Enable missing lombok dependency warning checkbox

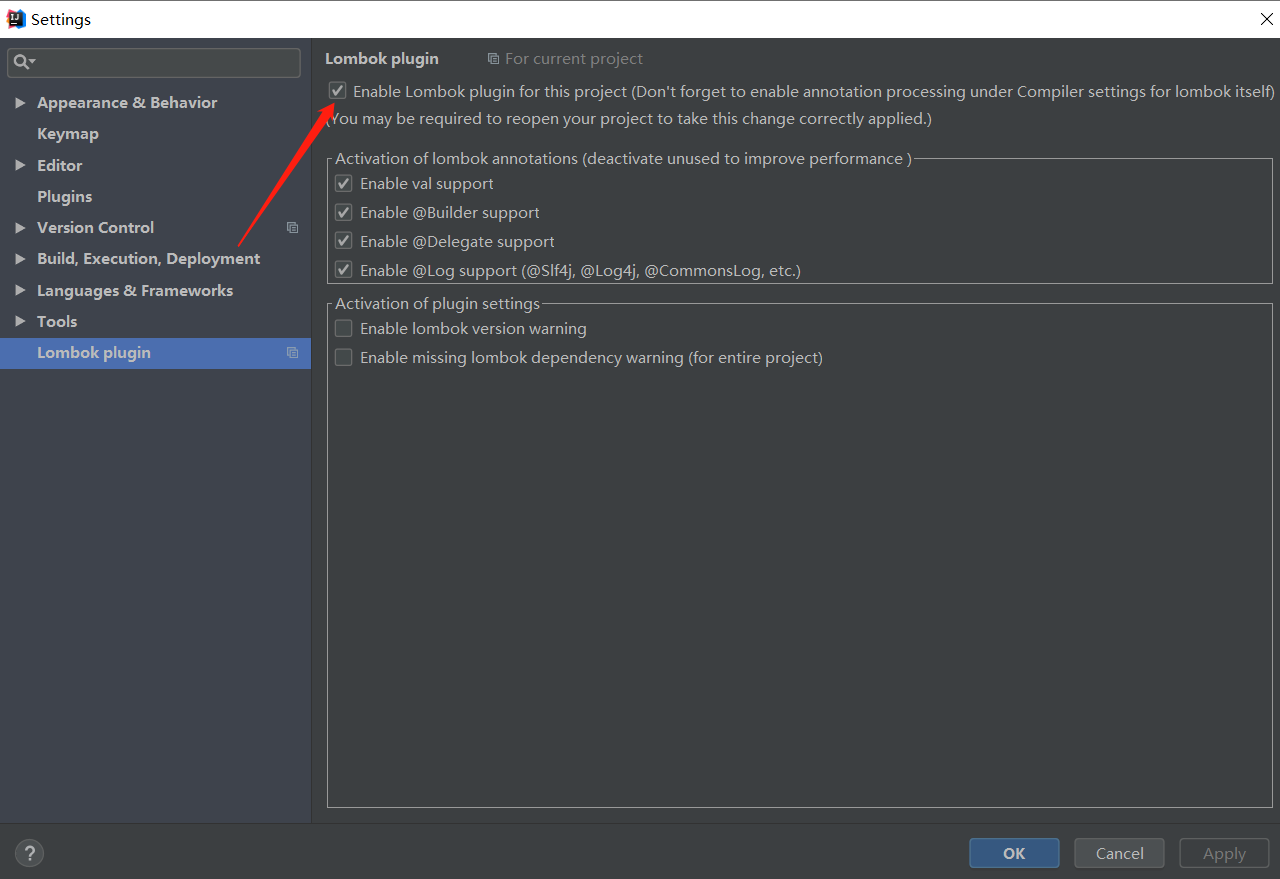coord(343,358)
